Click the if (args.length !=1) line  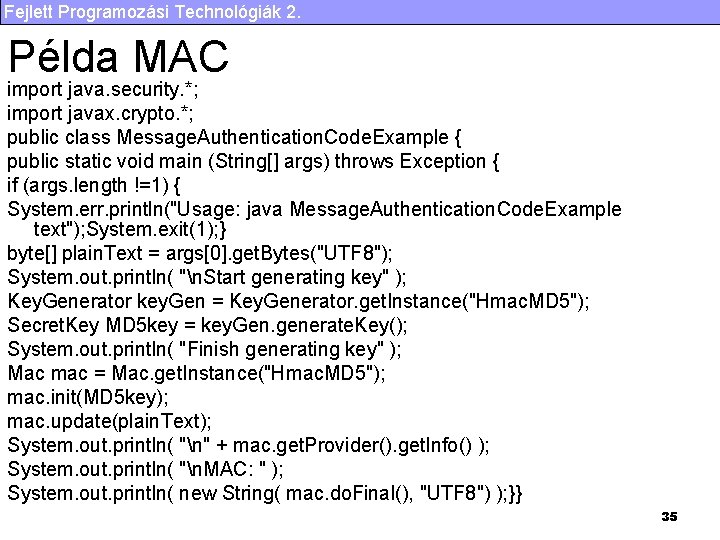[x=94, y=186]
